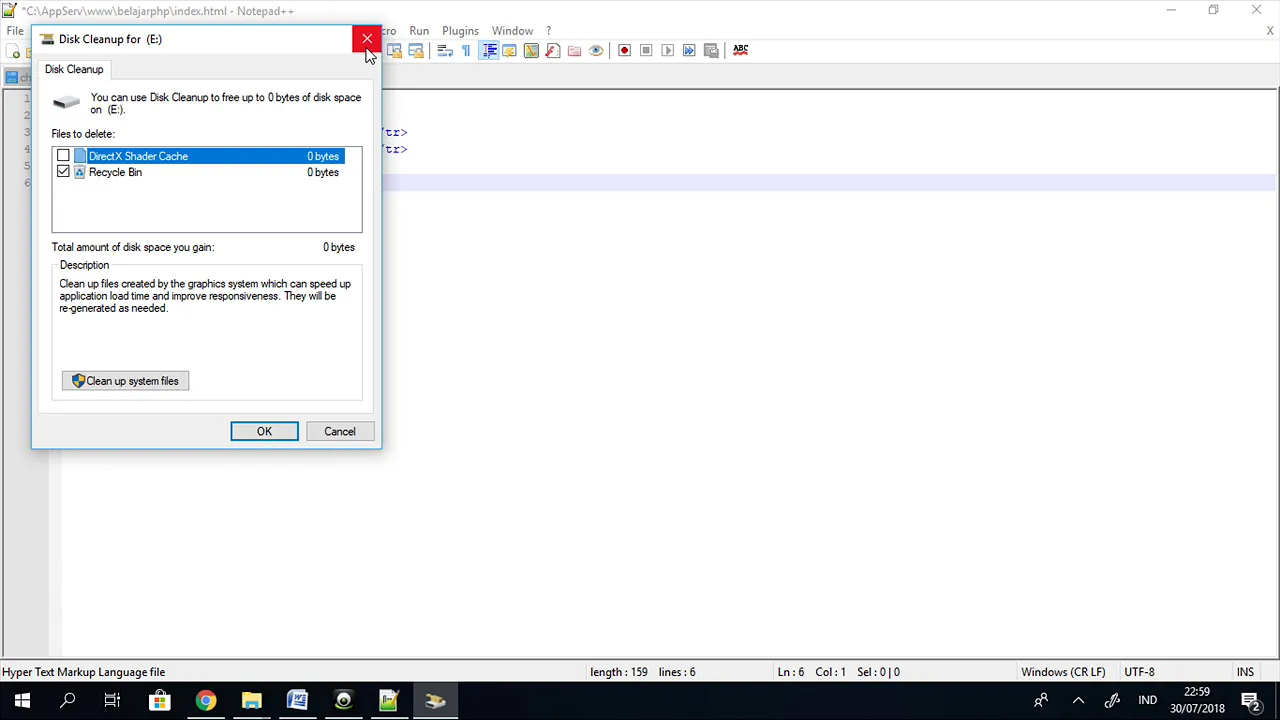Screen dimensions: 1280x720
Task: Confirm Disk Cleanup with OK
Action: [x=264, y=431]
